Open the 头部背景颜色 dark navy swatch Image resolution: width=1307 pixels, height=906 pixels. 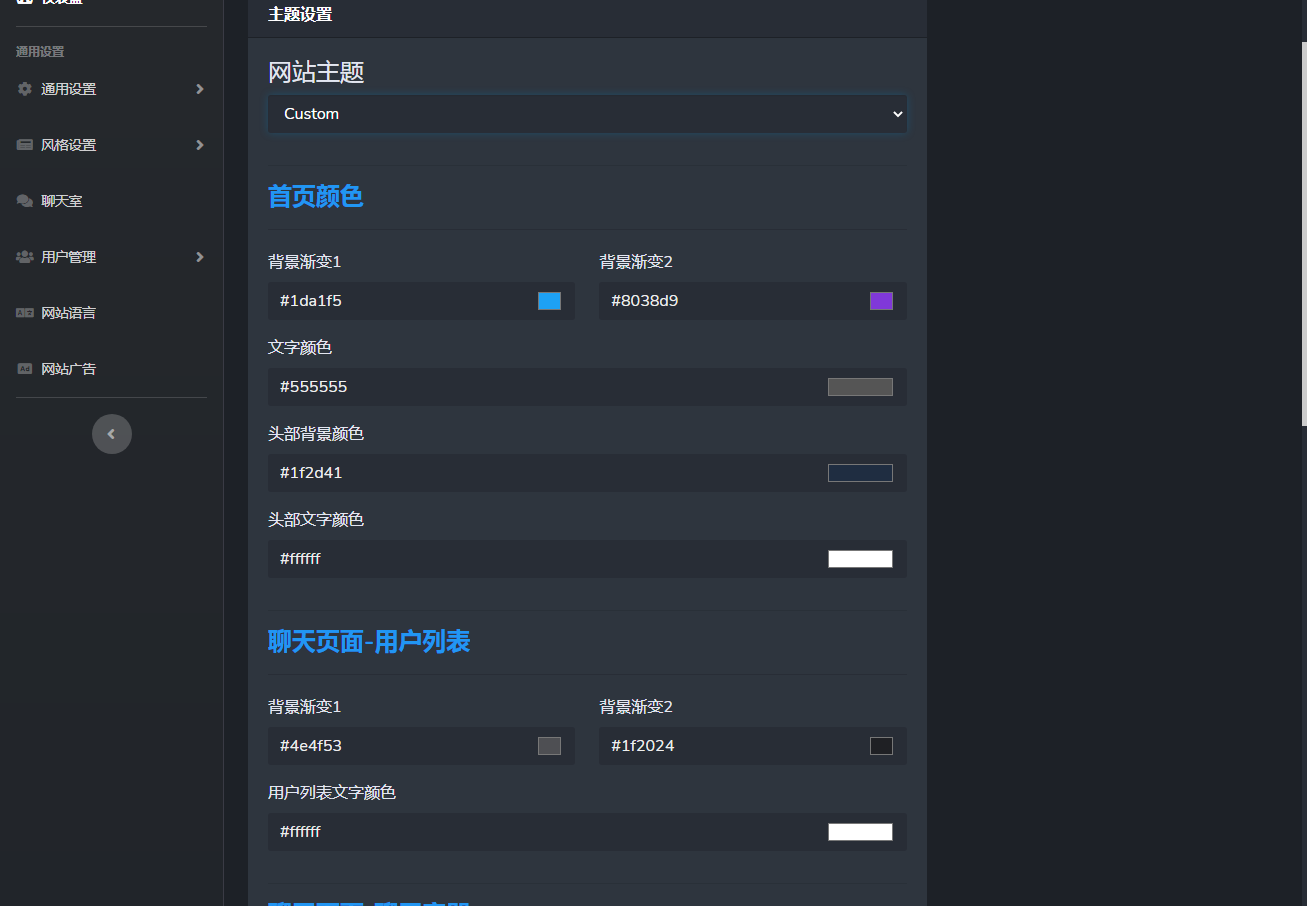tap(860, 473)
